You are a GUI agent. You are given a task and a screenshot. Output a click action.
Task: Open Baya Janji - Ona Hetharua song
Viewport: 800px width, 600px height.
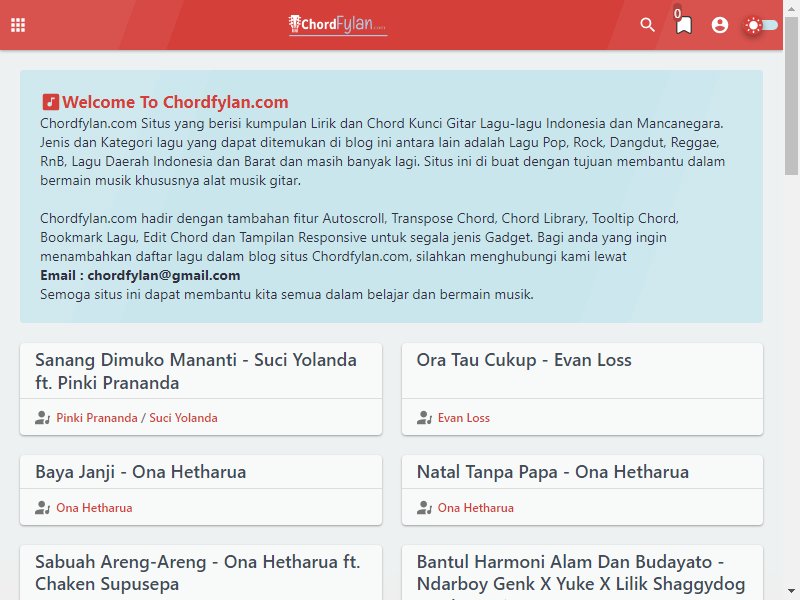(141, 472)
